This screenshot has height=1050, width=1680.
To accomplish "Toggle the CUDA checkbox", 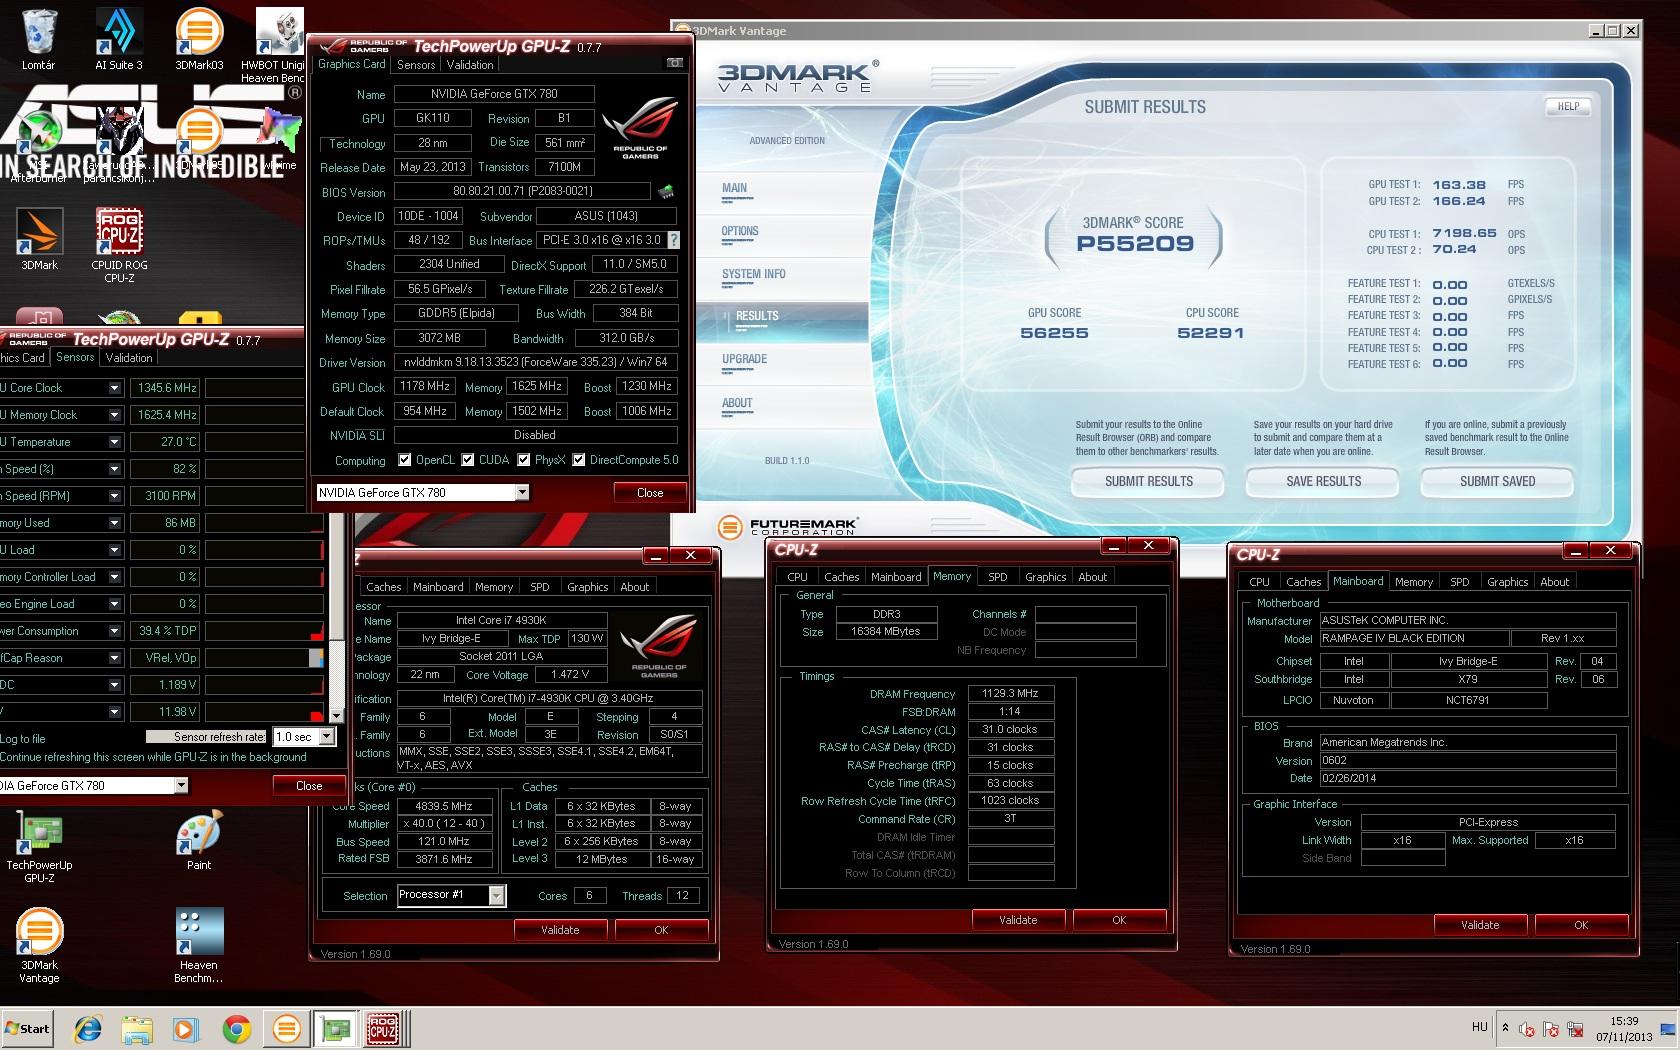I will [x=468, y=460].
